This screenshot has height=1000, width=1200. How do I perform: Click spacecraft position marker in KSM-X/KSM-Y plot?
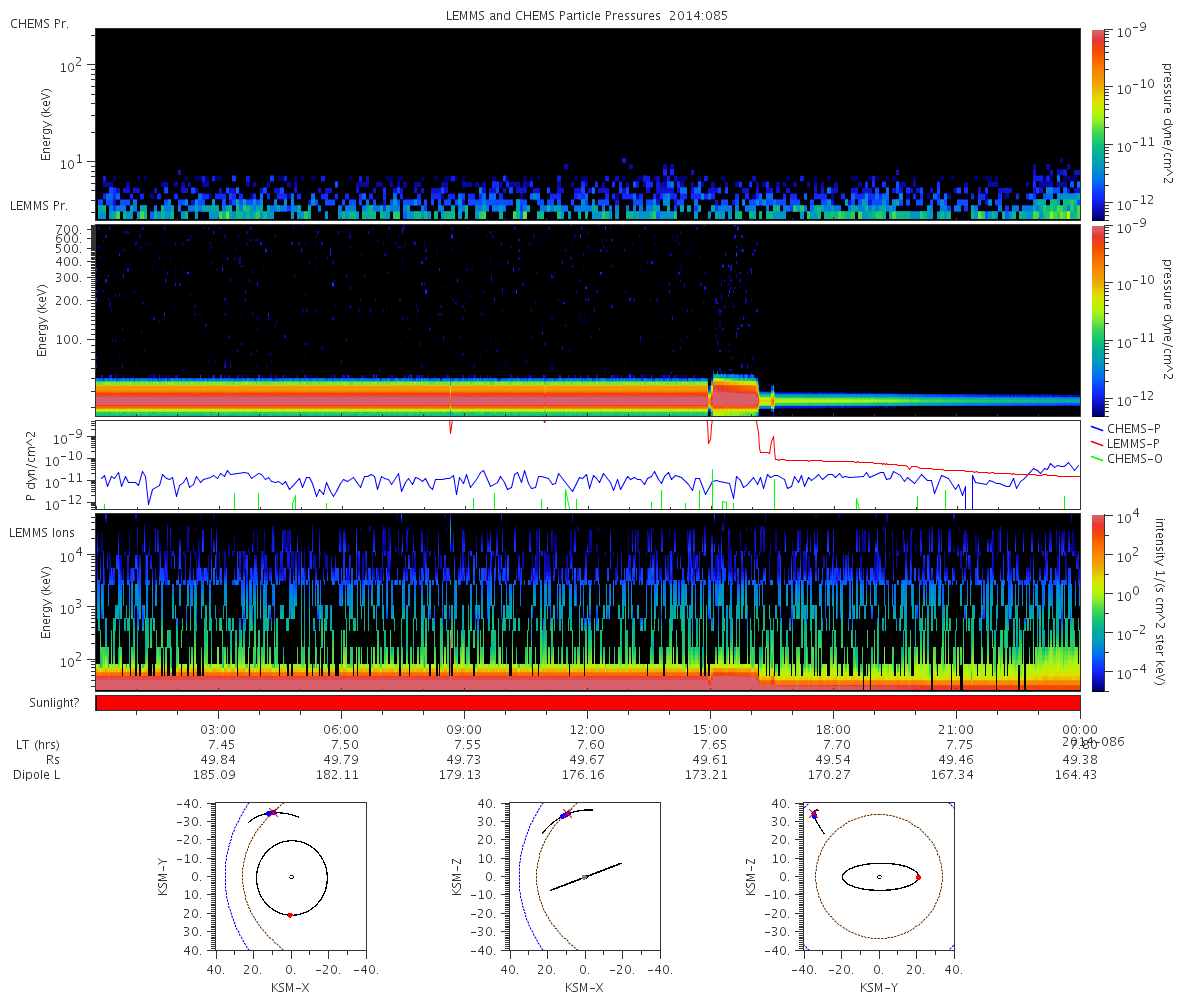click(x=270, y=813)
